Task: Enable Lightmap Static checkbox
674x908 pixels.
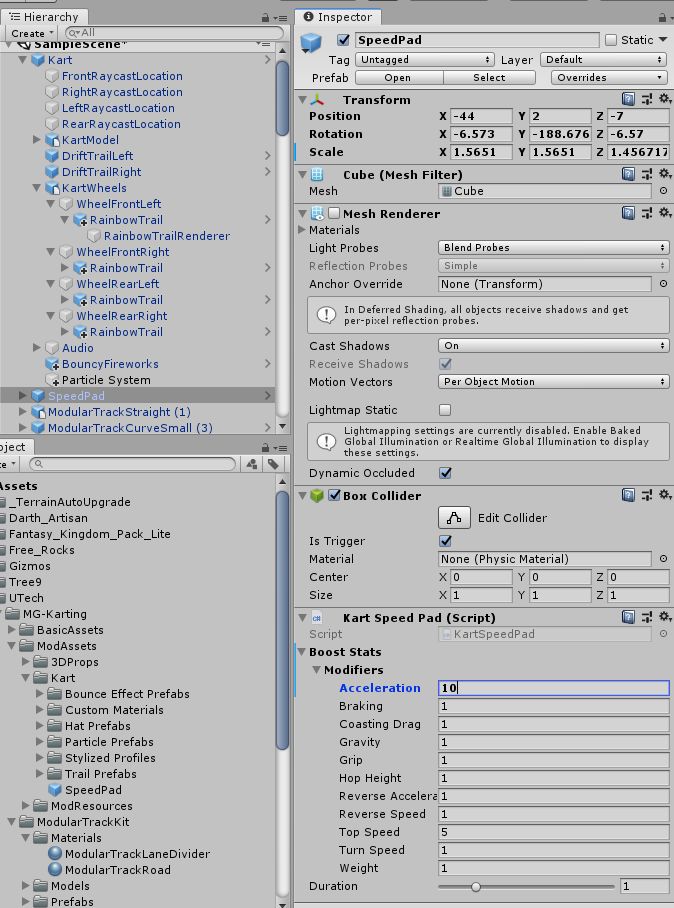Action: [445, 410]
